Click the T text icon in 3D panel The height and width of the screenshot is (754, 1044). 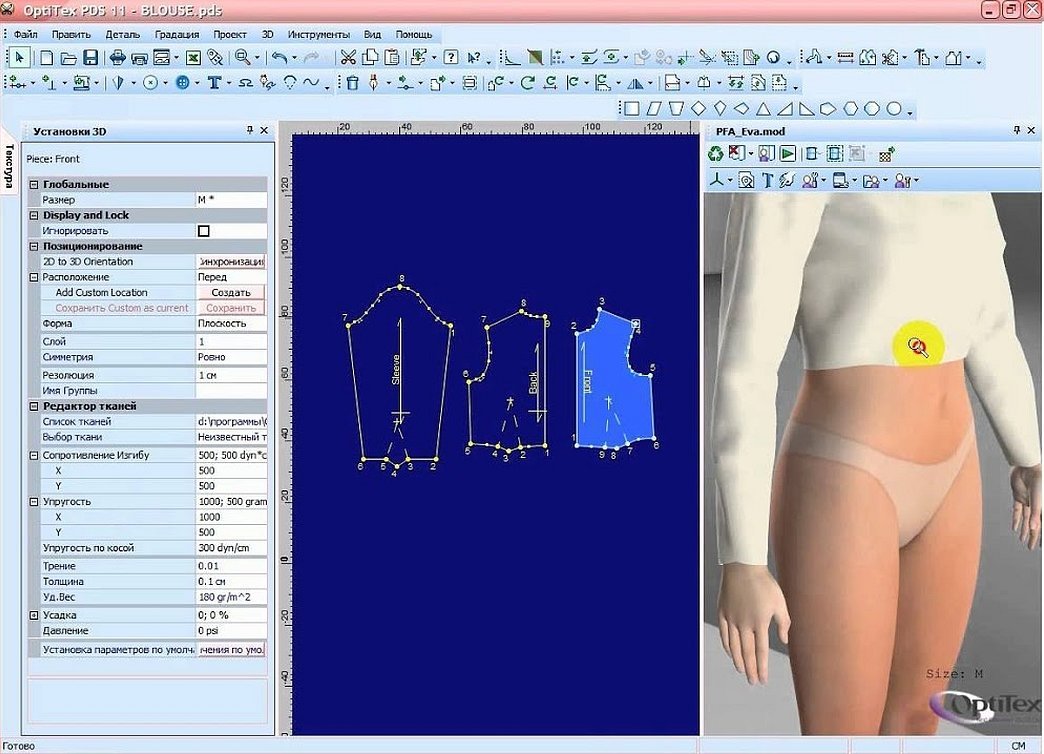tap(767, 181)
